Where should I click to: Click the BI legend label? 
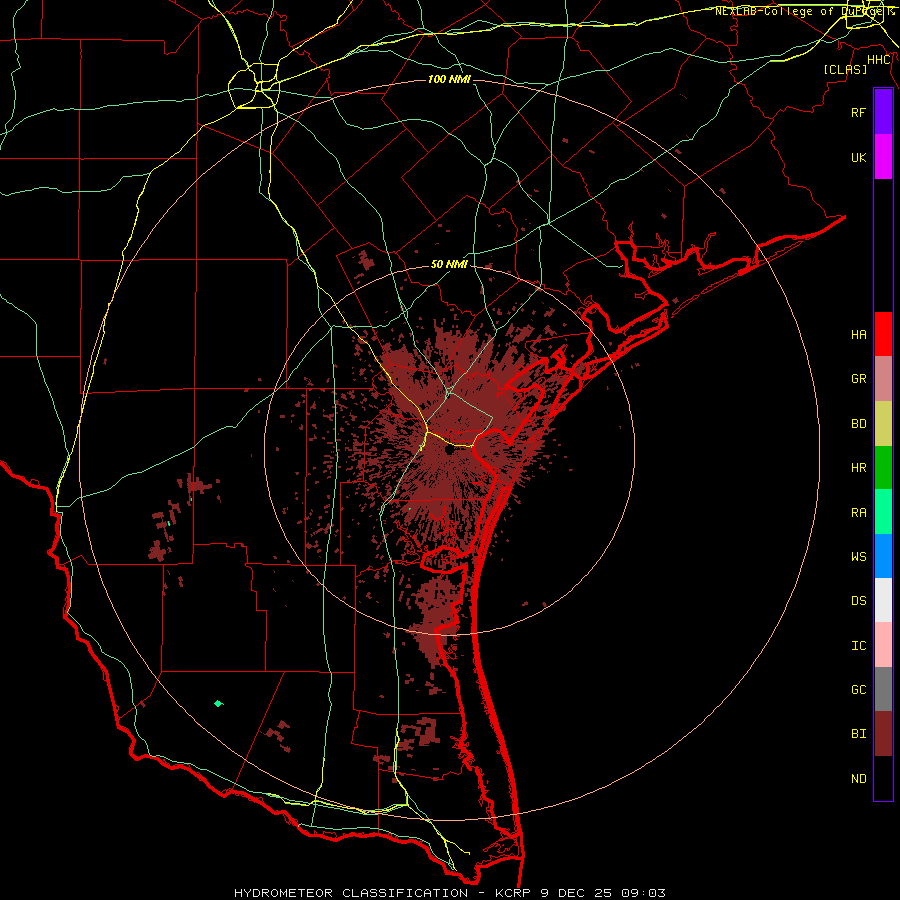[858, 734]
